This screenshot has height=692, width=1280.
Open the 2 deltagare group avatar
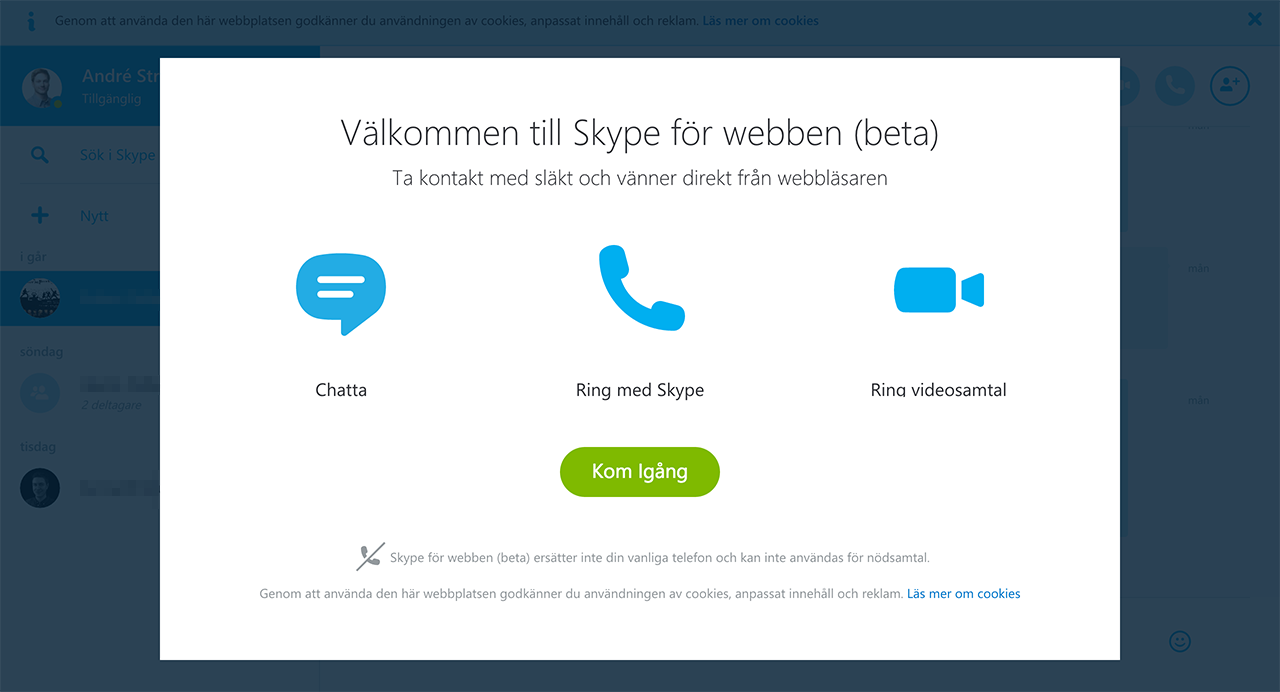(x=40, y=392)
